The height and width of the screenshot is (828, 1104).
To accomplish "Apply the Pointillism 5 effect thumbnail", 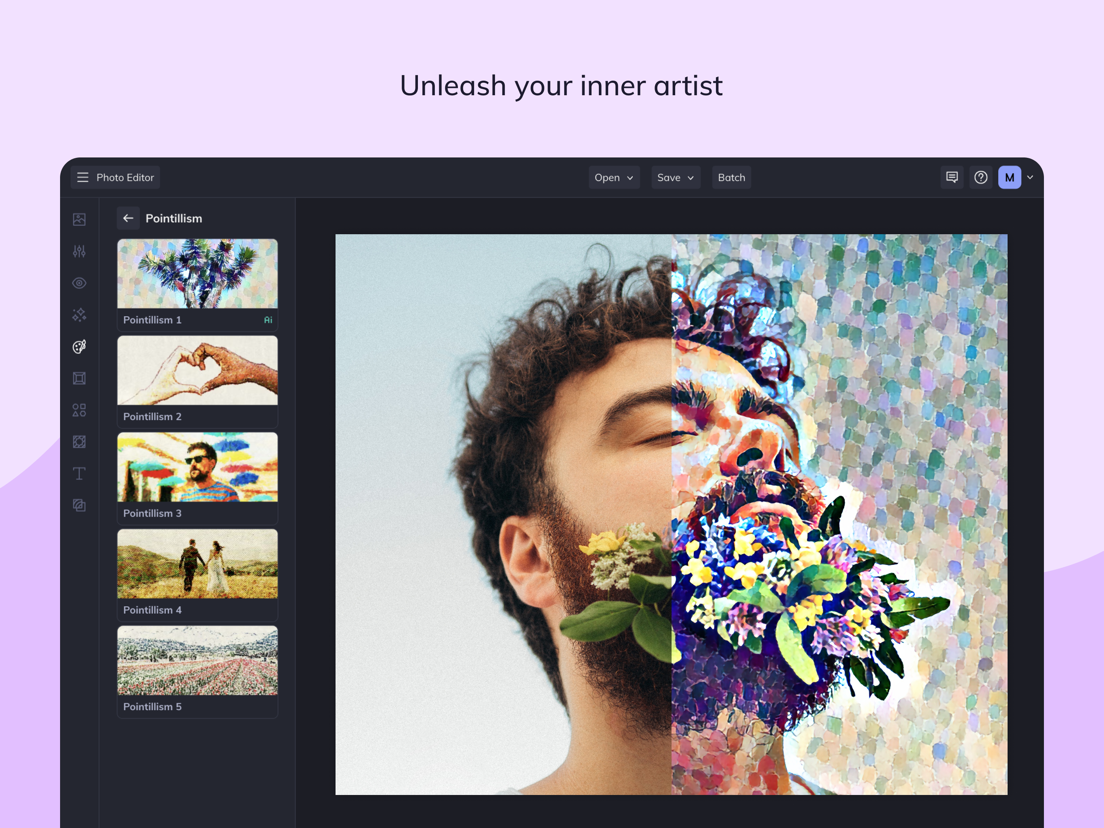I will tap(197, 660).
